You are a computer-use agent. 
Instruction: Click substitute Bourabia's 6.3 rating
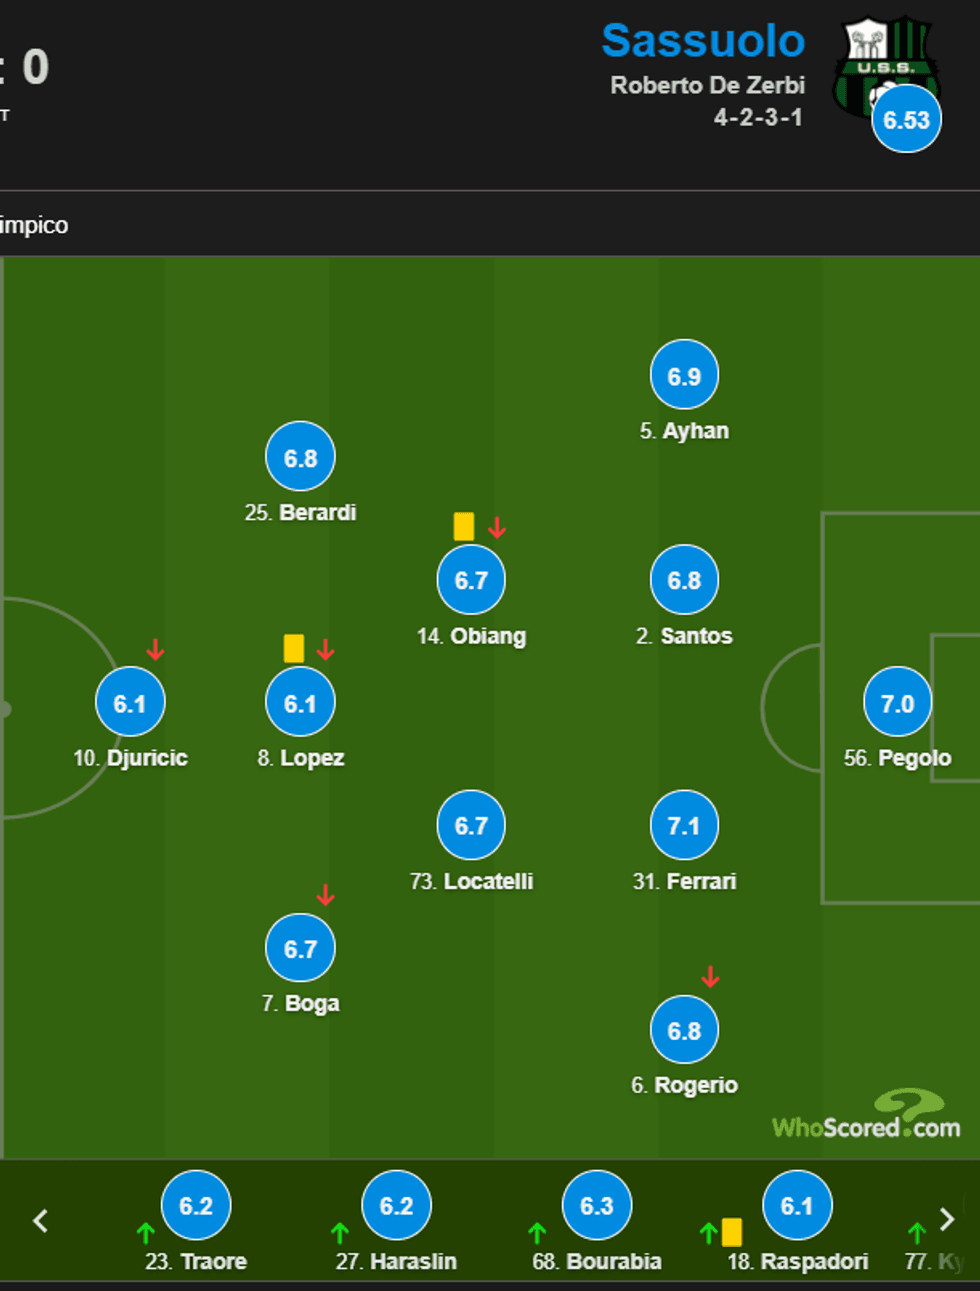click(x=597, y=1206)
